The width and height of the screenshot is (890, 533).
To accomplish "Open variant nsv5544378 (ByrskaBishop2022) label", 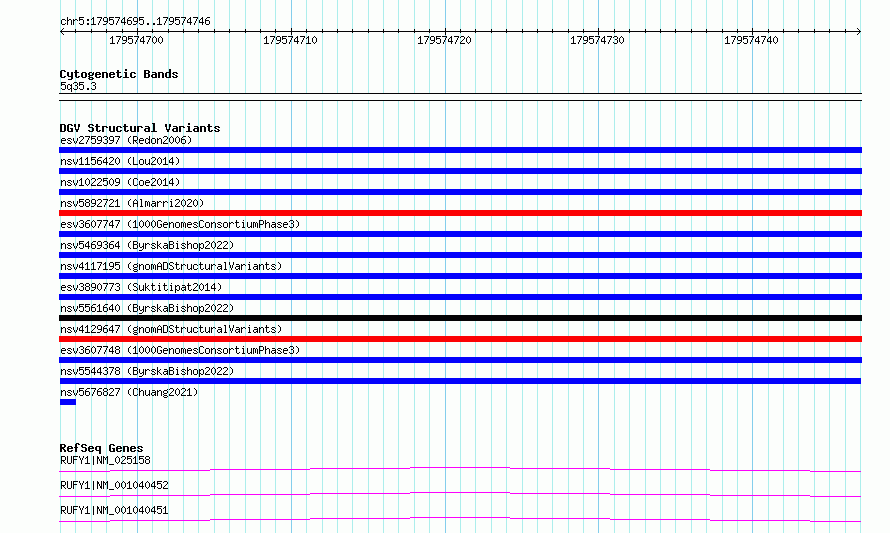I will pos(147,371).
